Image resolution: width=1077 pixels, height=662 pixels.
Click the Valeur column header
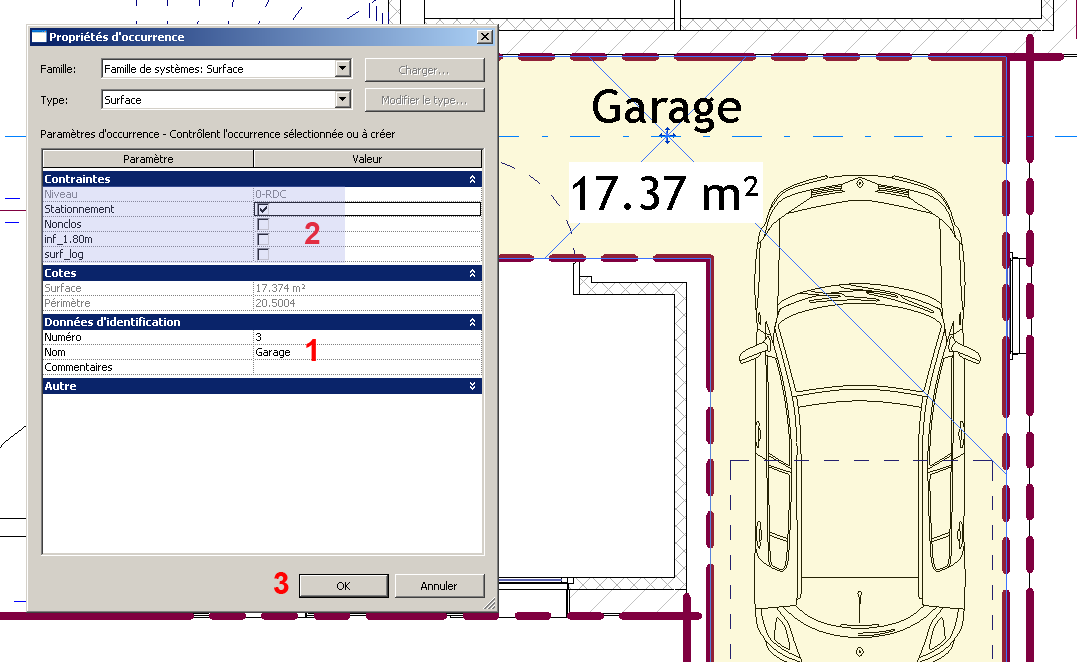367,159
